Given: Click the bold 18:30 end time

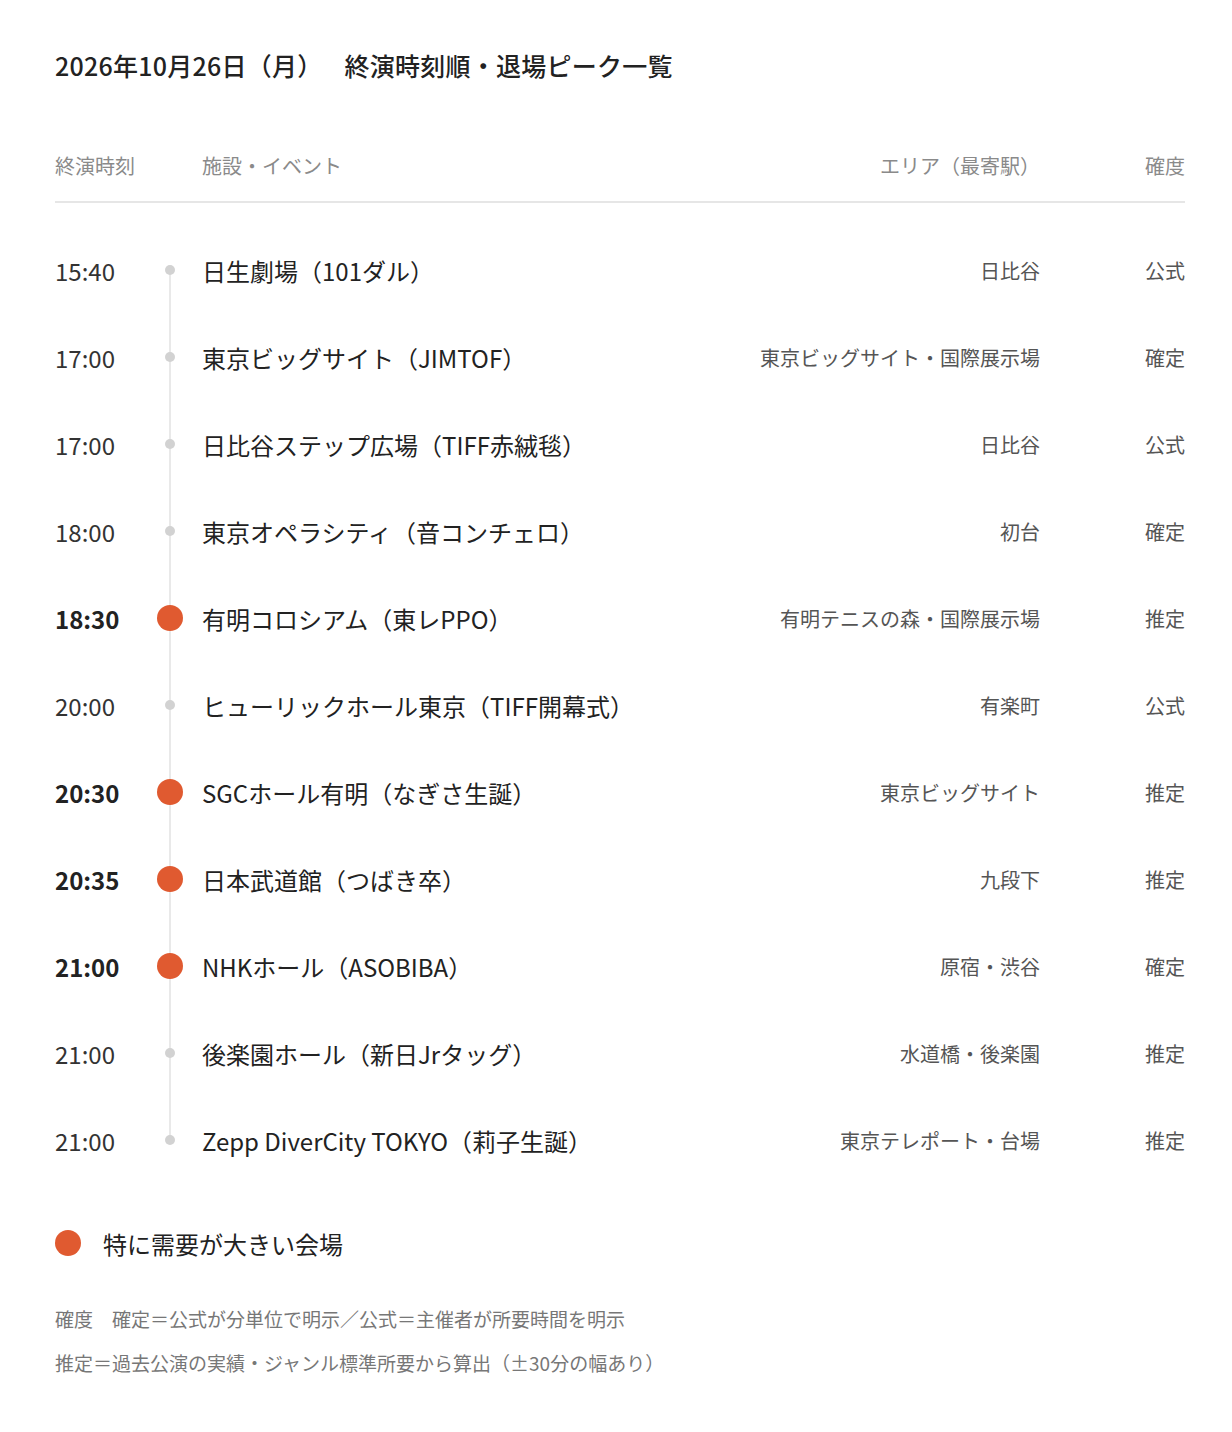Looking at the screenshot, I should pos(87,620).
